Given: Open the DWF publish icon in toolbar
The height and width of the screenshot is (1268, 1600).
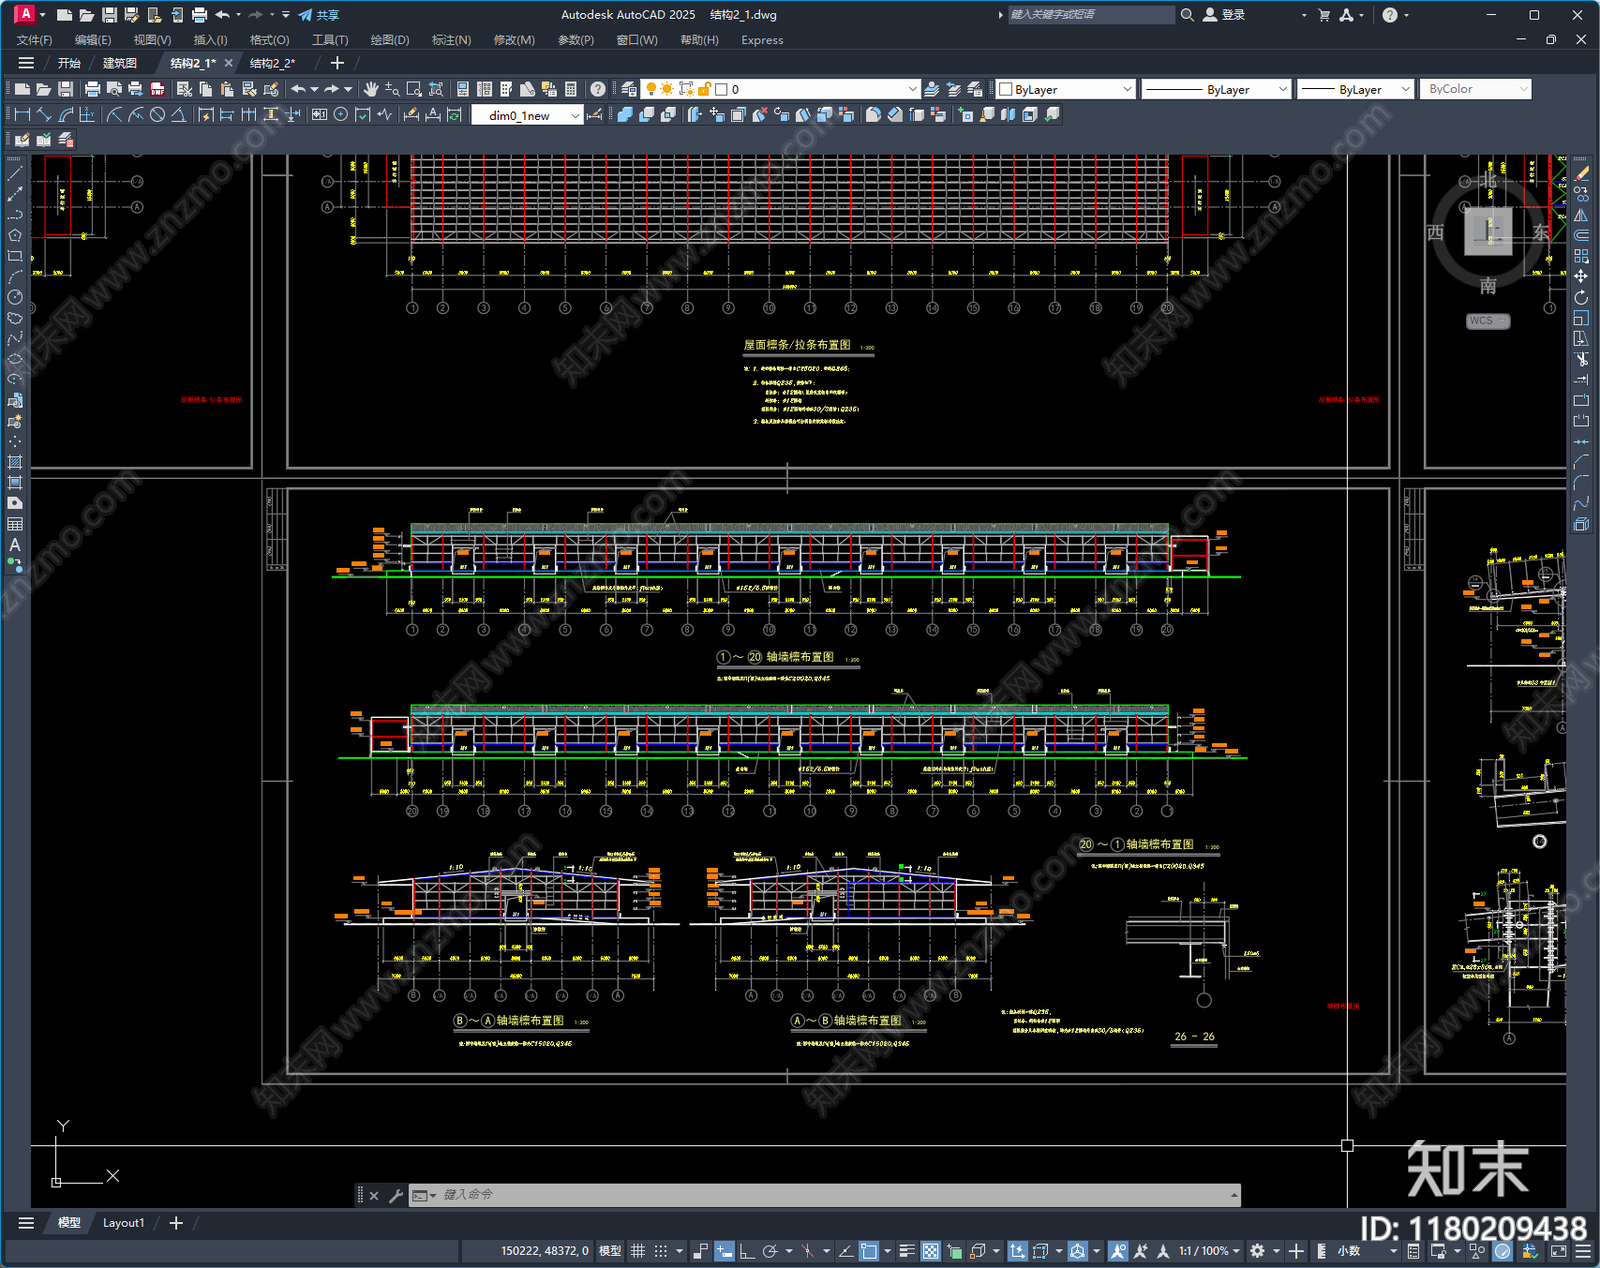Looking at the screenshot, I should pyautogui.click(x=157, y=89).
